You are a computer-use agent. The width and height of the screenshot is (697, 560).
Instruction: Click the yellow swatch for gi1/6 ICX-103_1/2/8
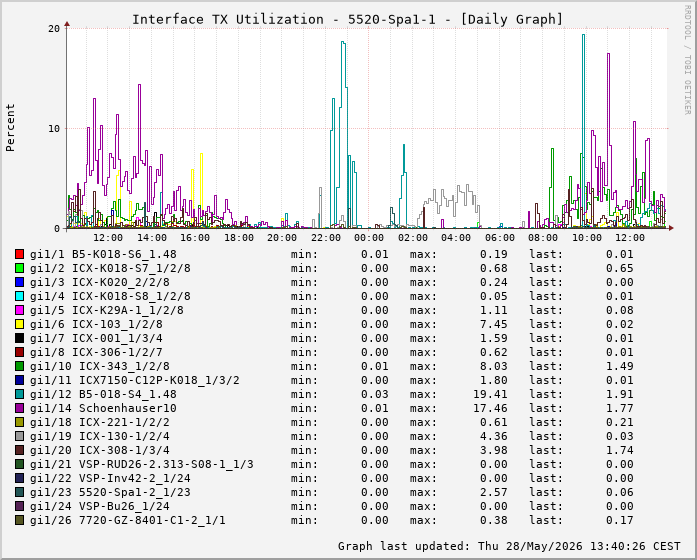click(x=19, y=324)
